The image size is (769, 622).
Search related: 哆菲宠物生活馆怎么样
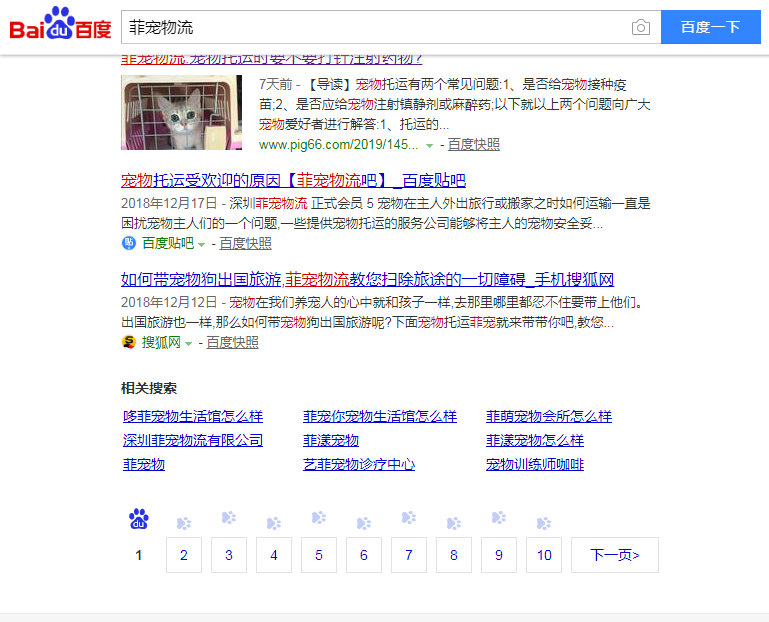[x=193, y=416]
